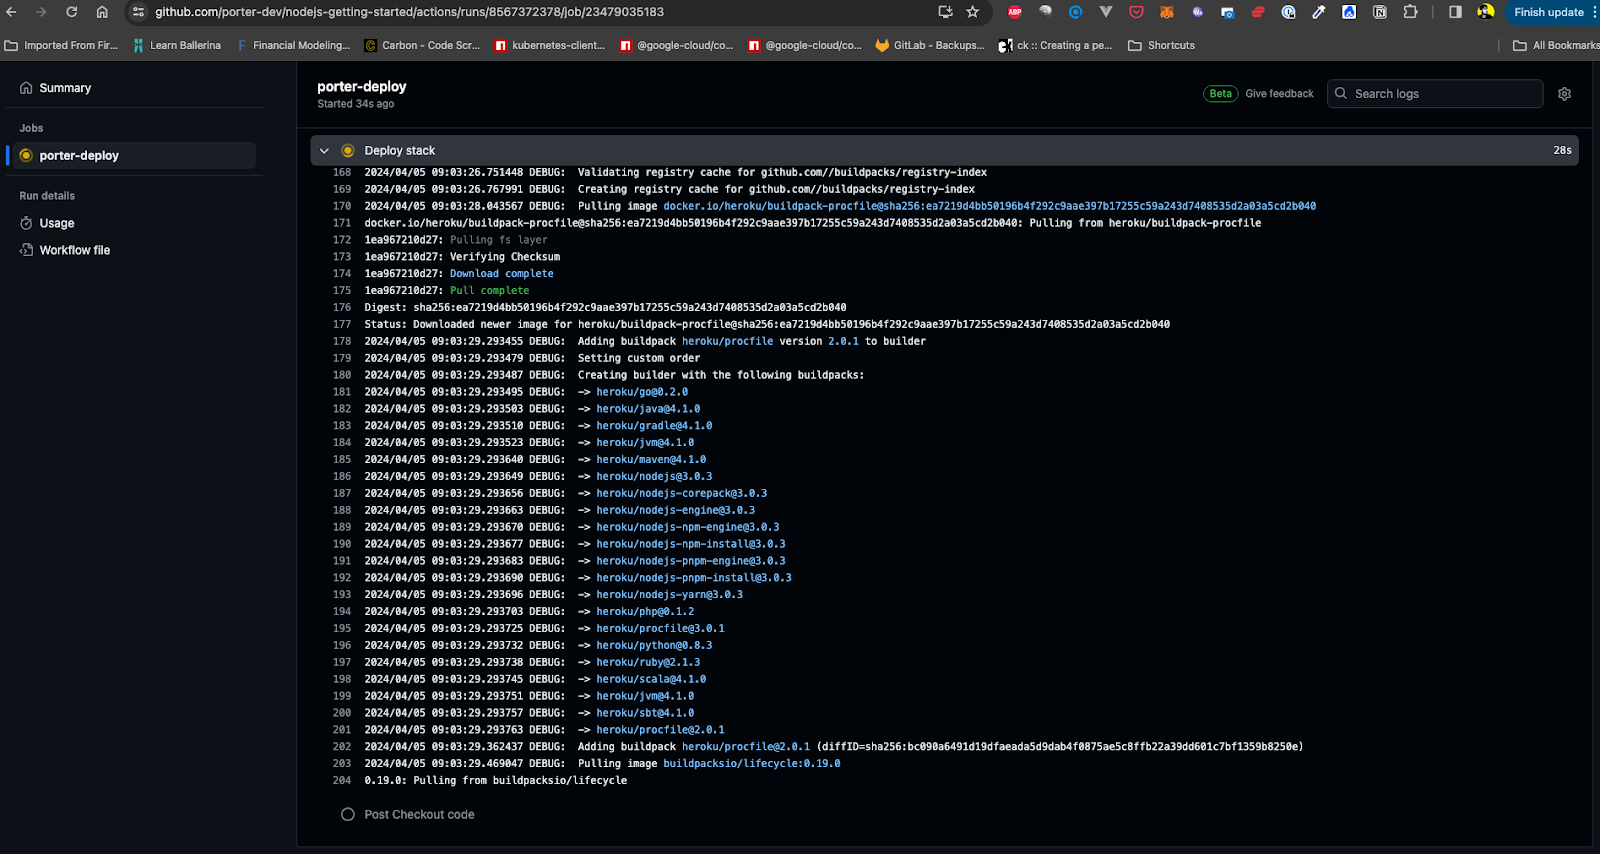The image size is (1600, 854).
Task: Focus the Search logs field
Action: pos(1435,94)
